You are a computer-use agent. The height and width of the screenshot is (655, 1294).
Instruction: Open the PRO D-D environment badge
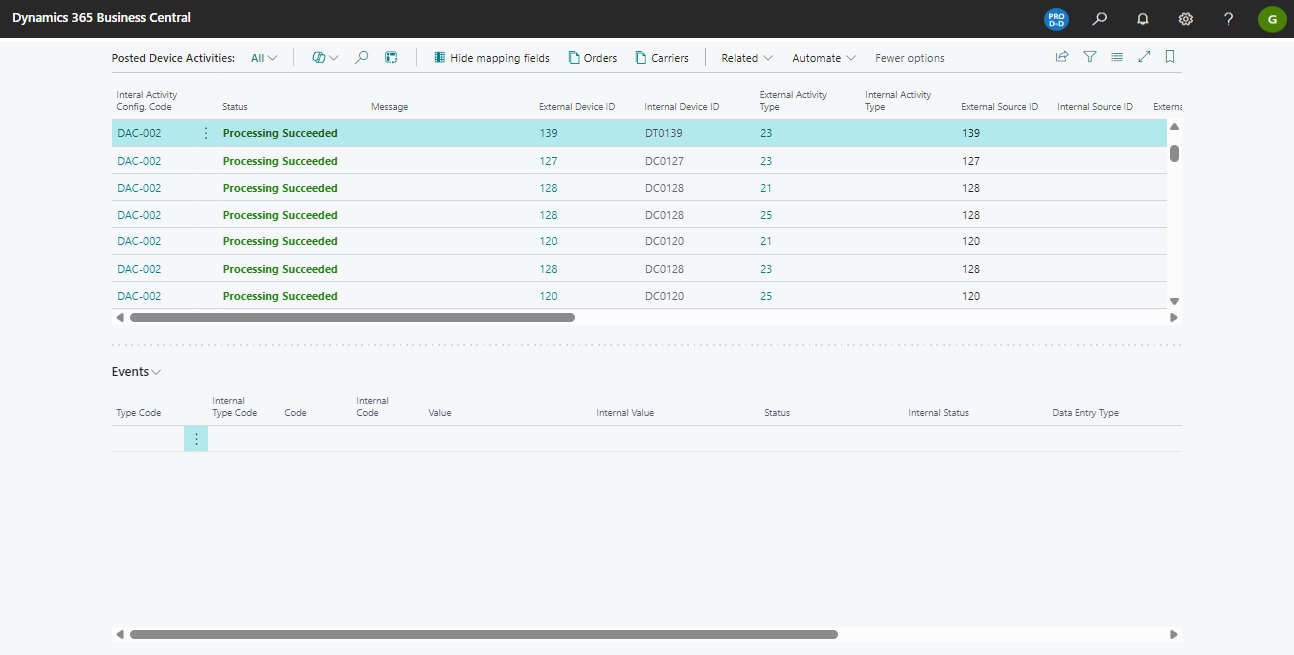coord(1056,19)
